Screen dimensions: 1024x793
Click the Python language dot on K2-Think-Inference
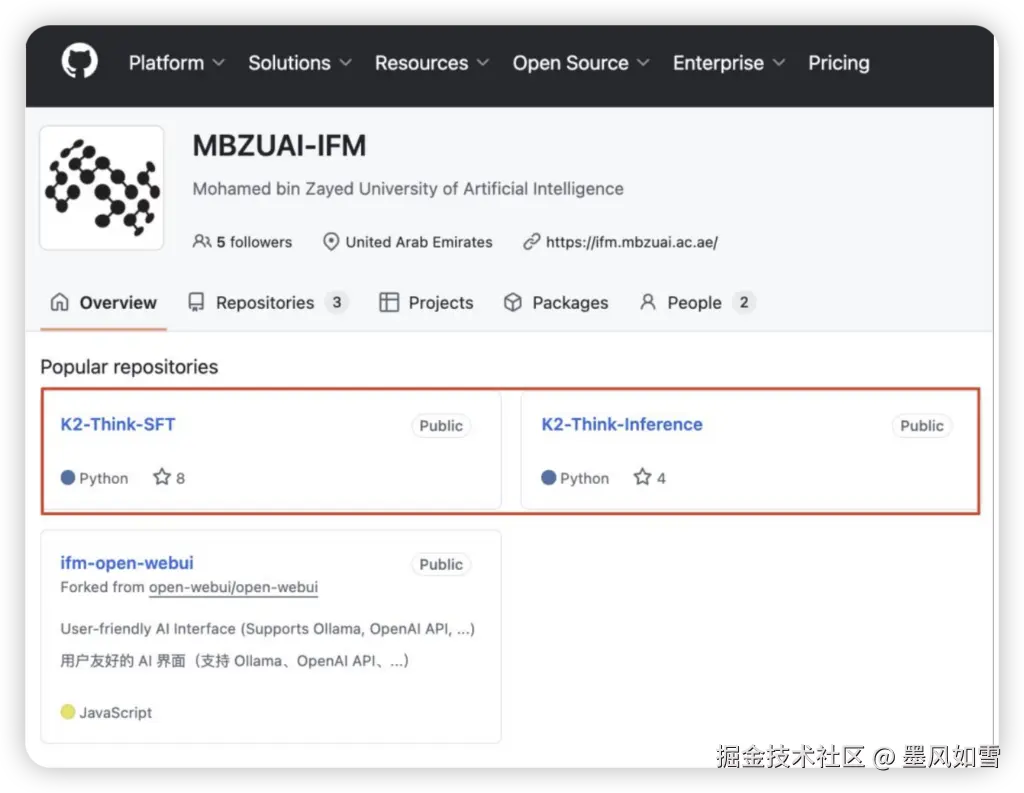(x=549, y=477)
